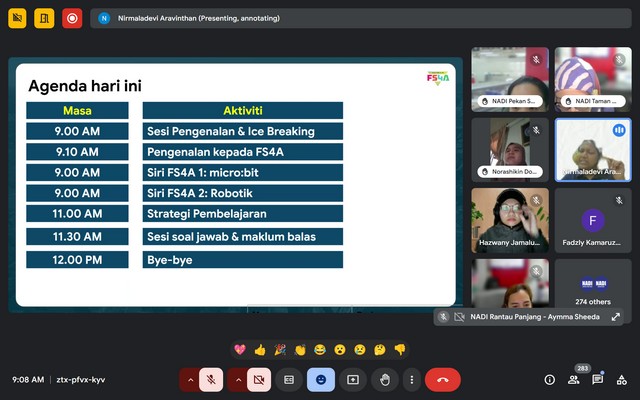Open more options three-dot menu

click(x=411, y=380)
